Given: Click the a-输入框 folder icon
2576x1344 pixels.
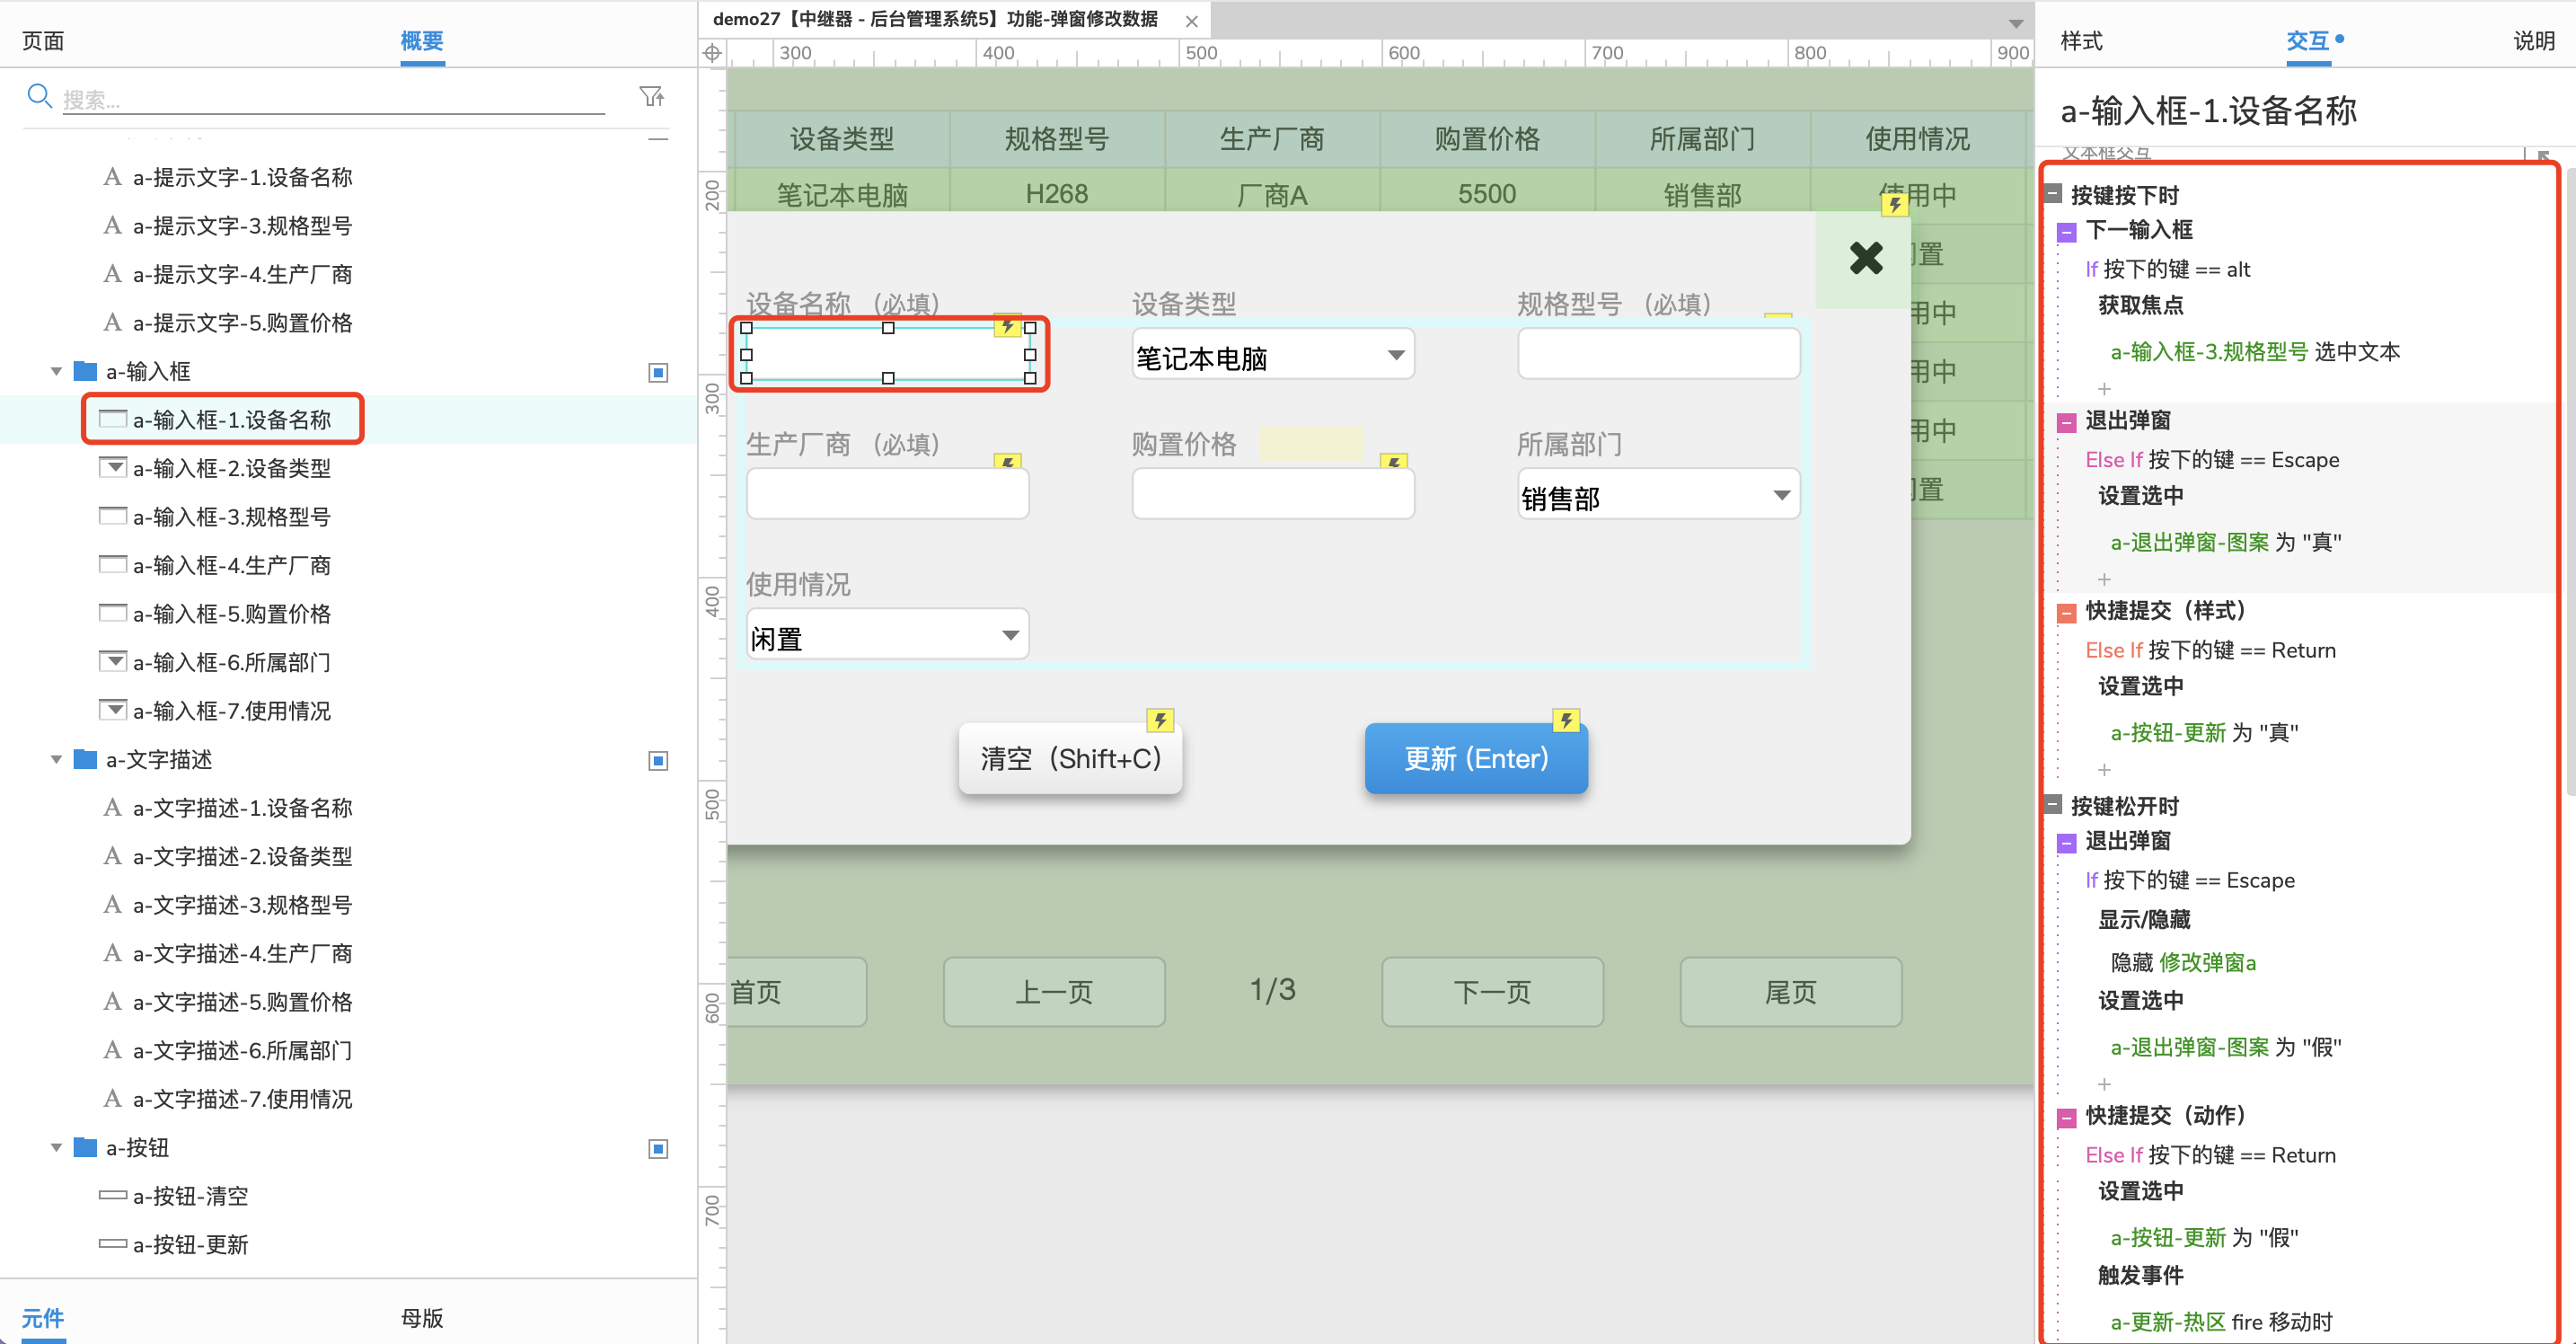Looking at the screenshot, I should 85,371.
